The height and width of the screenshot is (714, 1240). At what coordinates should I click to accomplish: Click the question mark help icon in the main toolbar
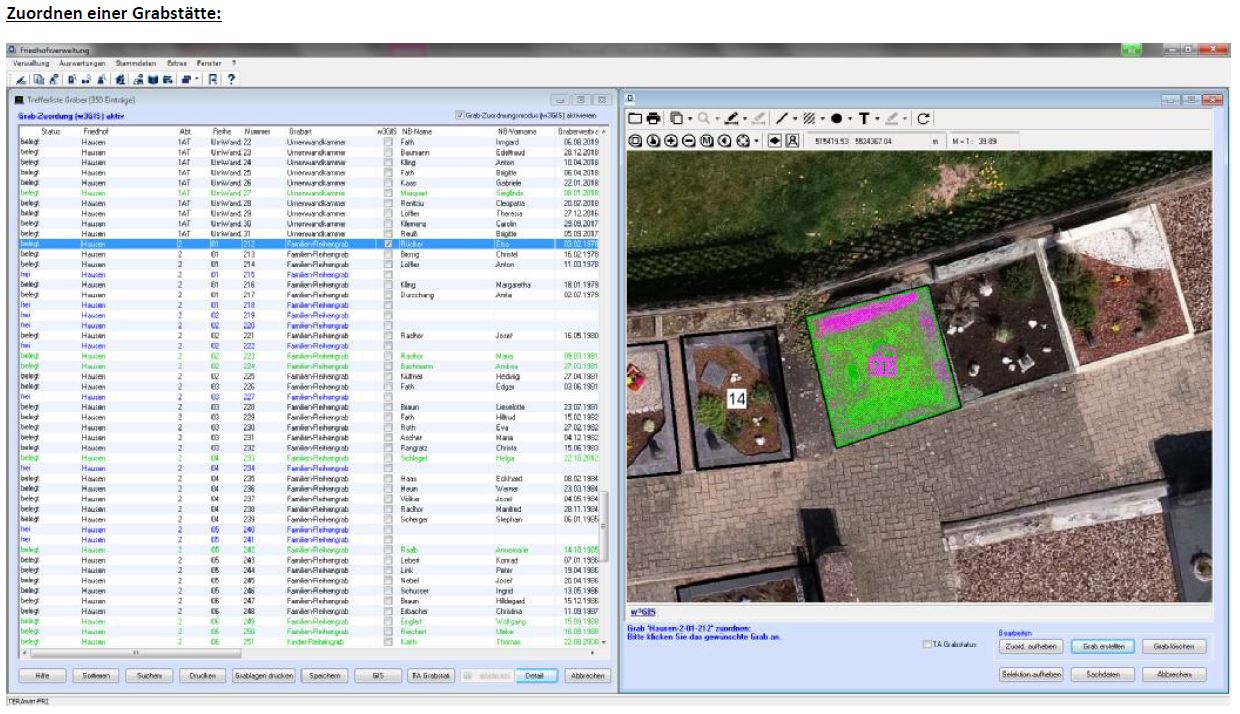[231, 78]
